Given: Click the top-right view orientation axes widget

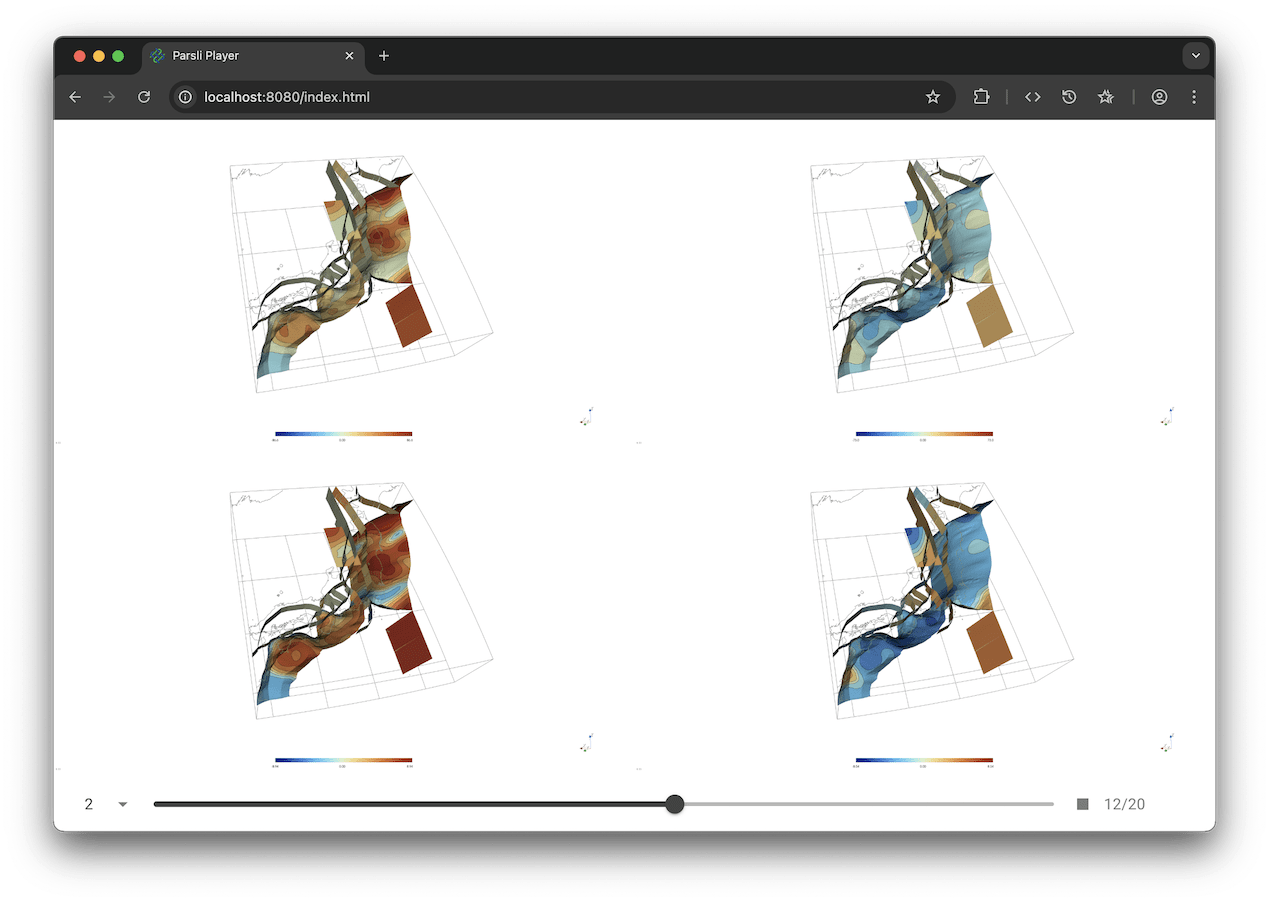Looking at the screenshot, I should point(1168,416).
